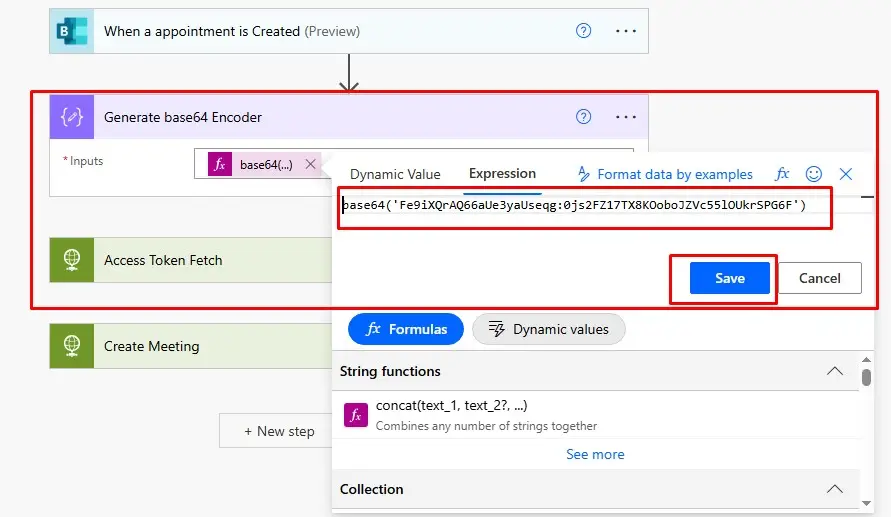Click the Bookings trigger icon
This screenshot has height=517, width=891.
[72, 31]
